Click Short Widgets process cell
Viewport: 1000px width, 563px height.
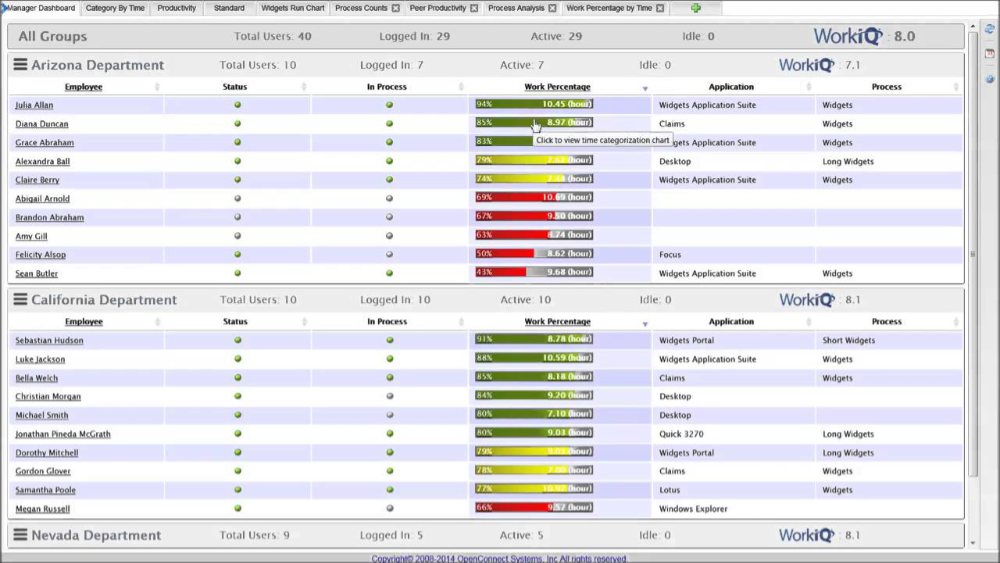coord(848,340)
